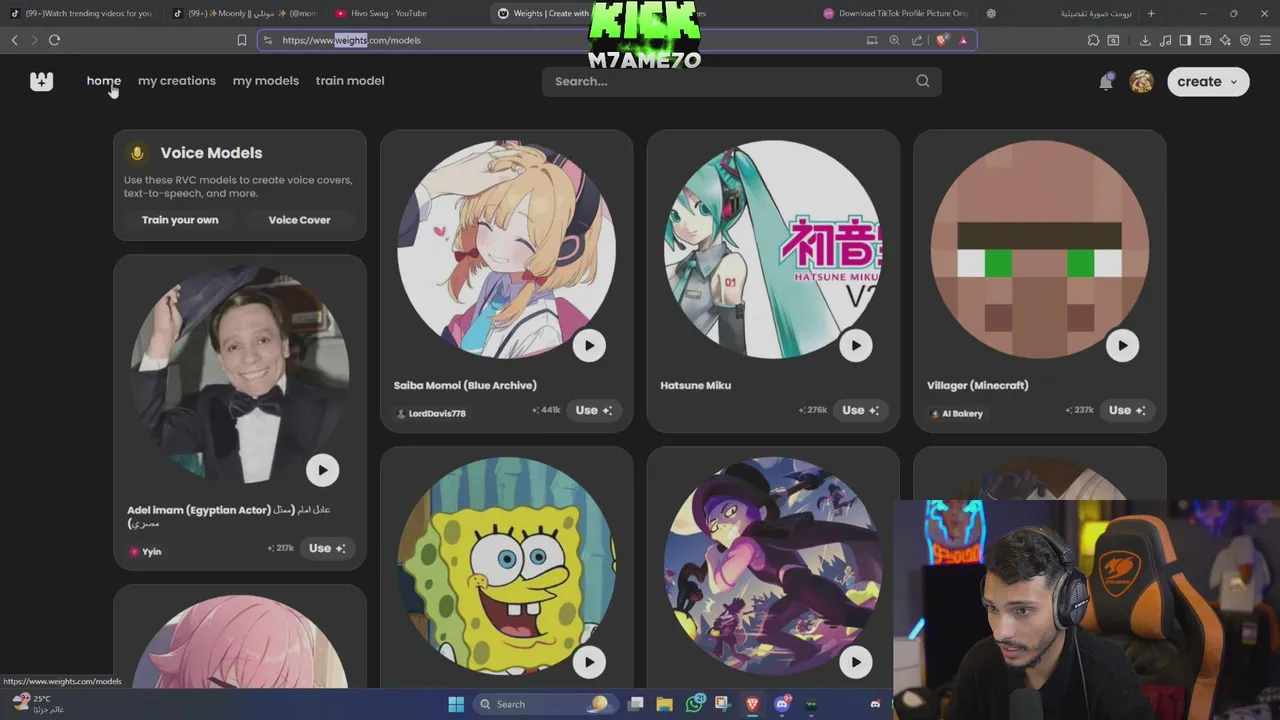
Task: Open the media control music icon
Action: 1165,40
